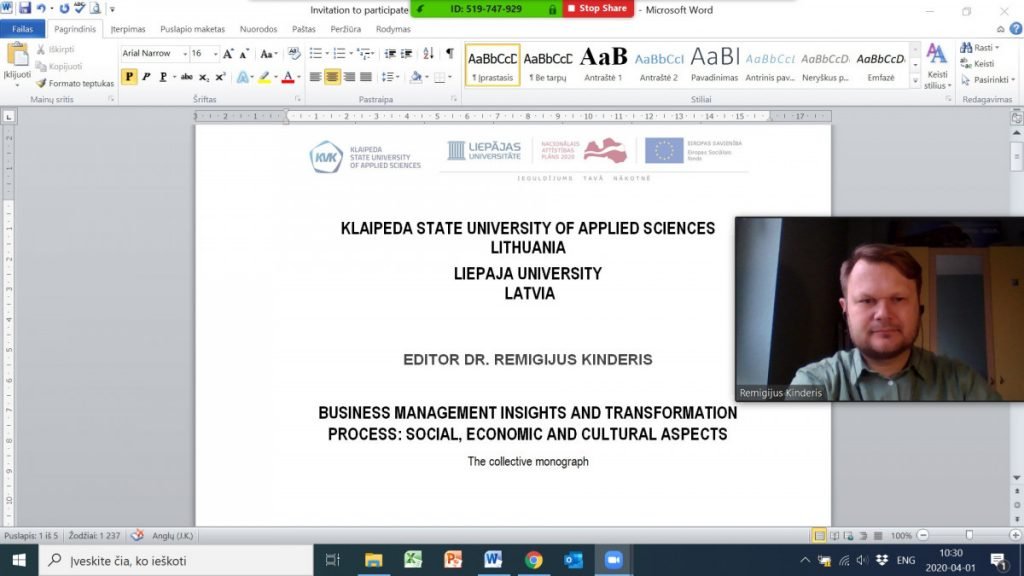Open the Pasirinkti select dropdown
Screen dimensions: 1024x576
pyautogui.click(x=988, y=80)
